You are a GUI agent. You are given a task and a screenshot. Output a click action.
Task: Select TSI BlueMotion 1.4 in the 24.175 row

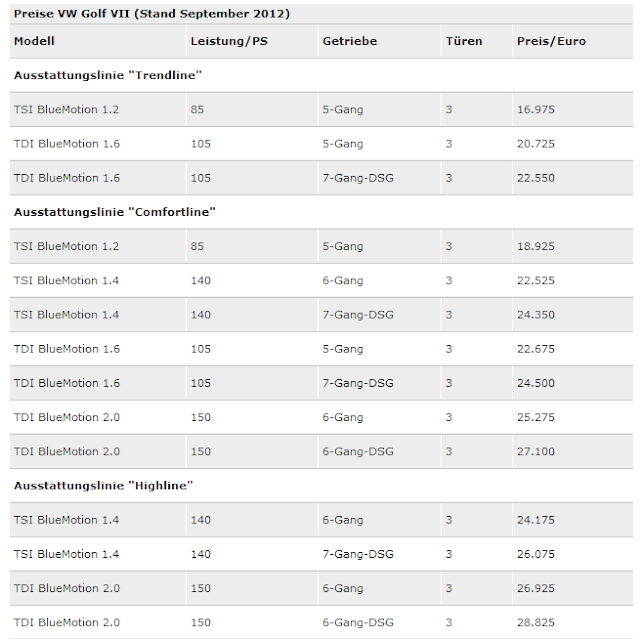(66, 520)
